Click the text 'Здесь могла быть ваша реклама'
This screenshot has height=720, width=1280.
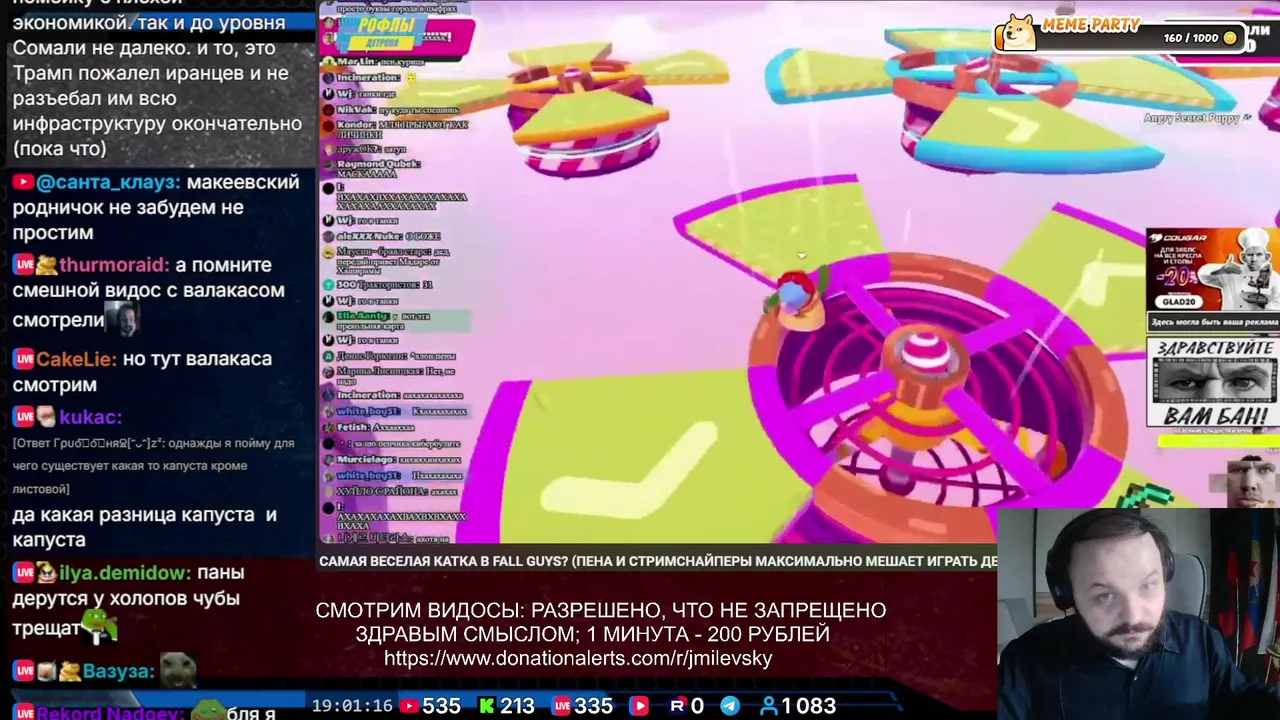[x=1214, y=322]
